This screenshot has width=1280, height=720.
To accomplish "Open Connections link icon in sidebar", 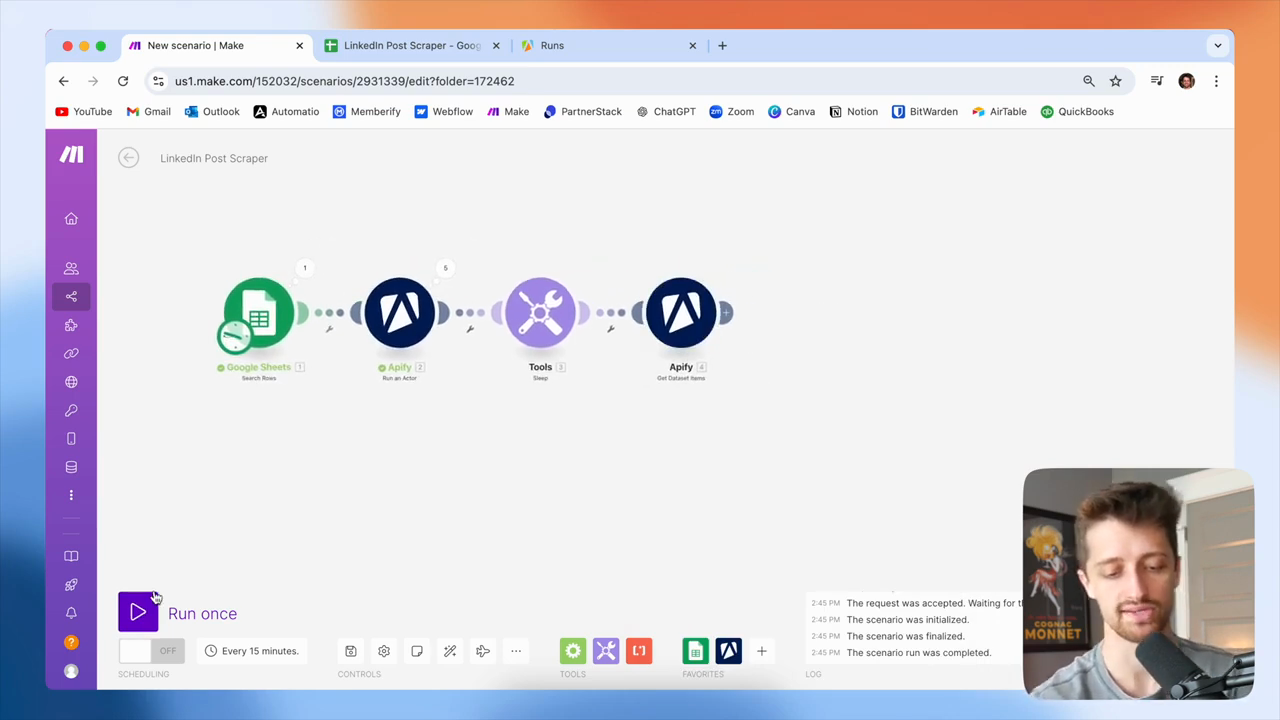I will pyautogui.click(x=71, y=353).
